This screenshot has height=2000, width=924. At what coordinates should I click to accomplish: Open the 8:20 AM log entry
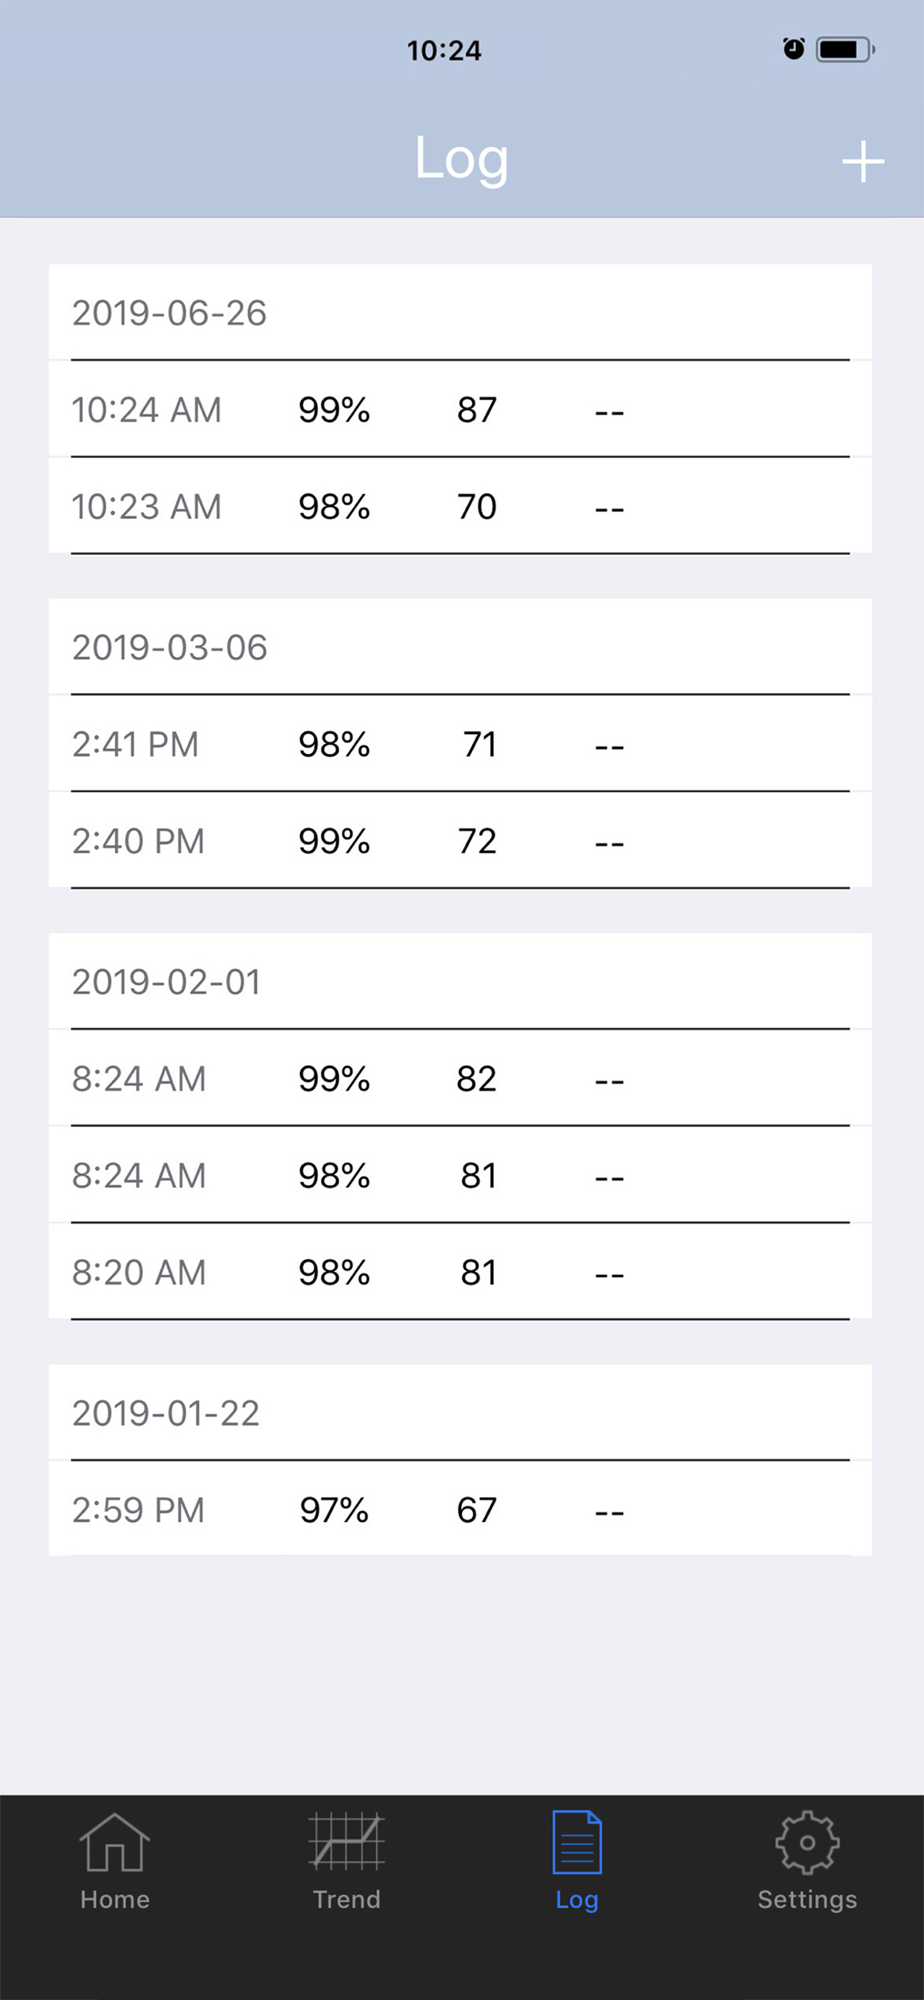coord(460,1272)
